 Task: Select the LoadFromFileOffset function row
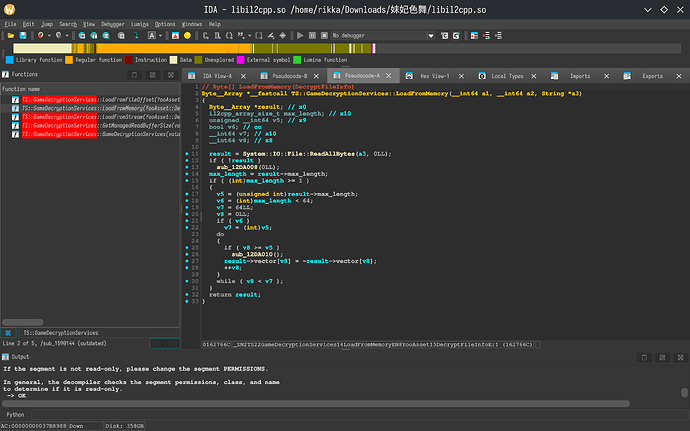coord(91,100)
